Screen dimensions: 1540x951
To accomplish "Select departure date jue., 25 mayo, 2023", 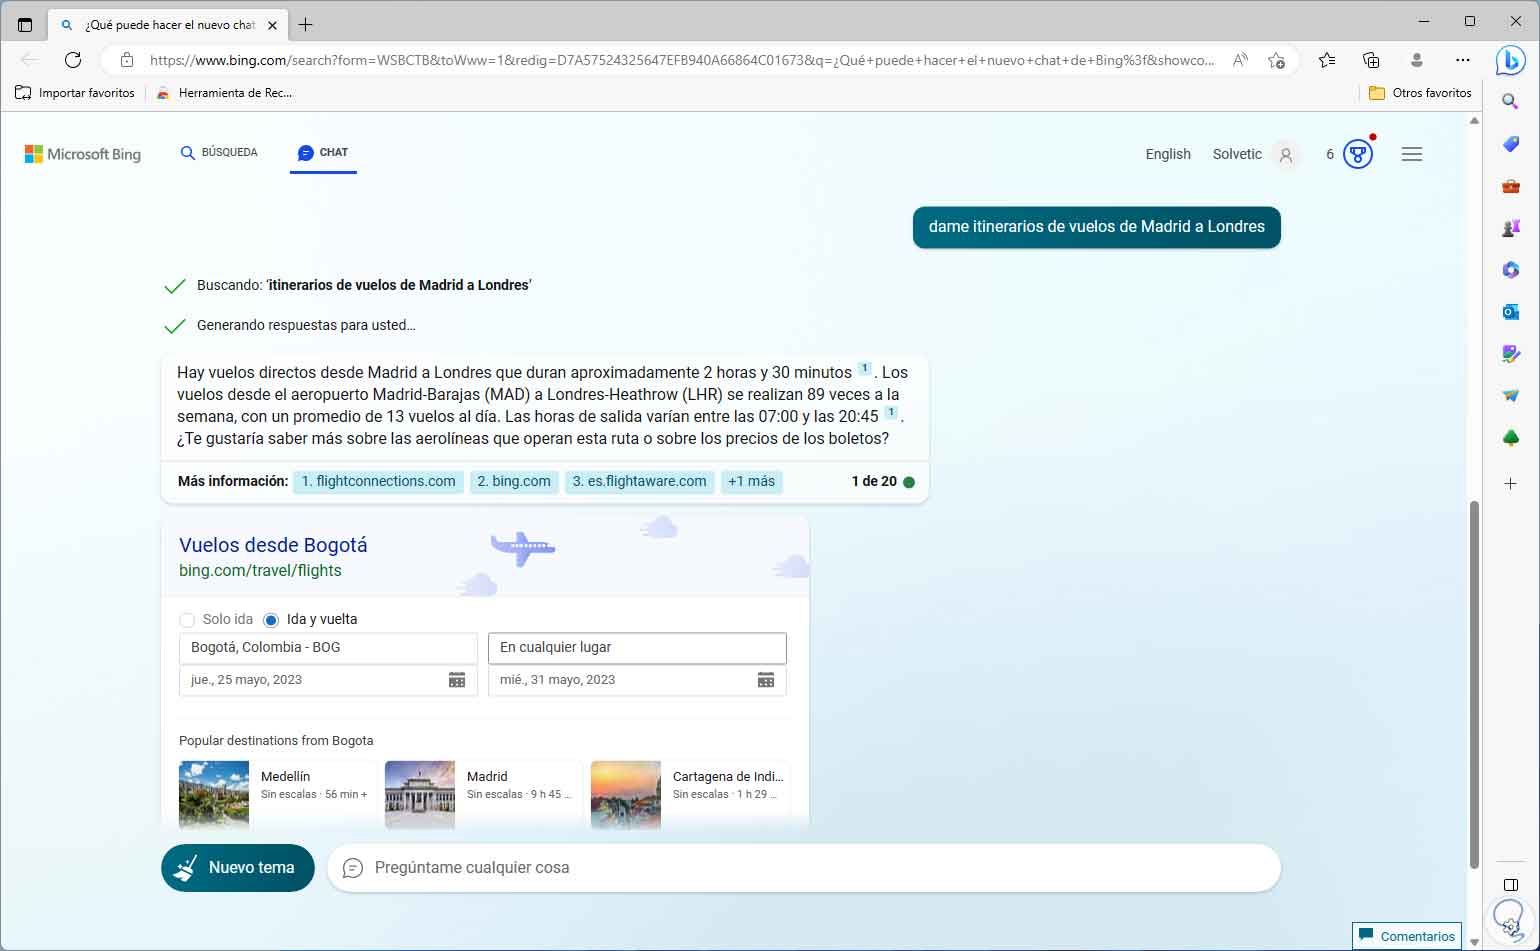I will (x=328, y=680).
